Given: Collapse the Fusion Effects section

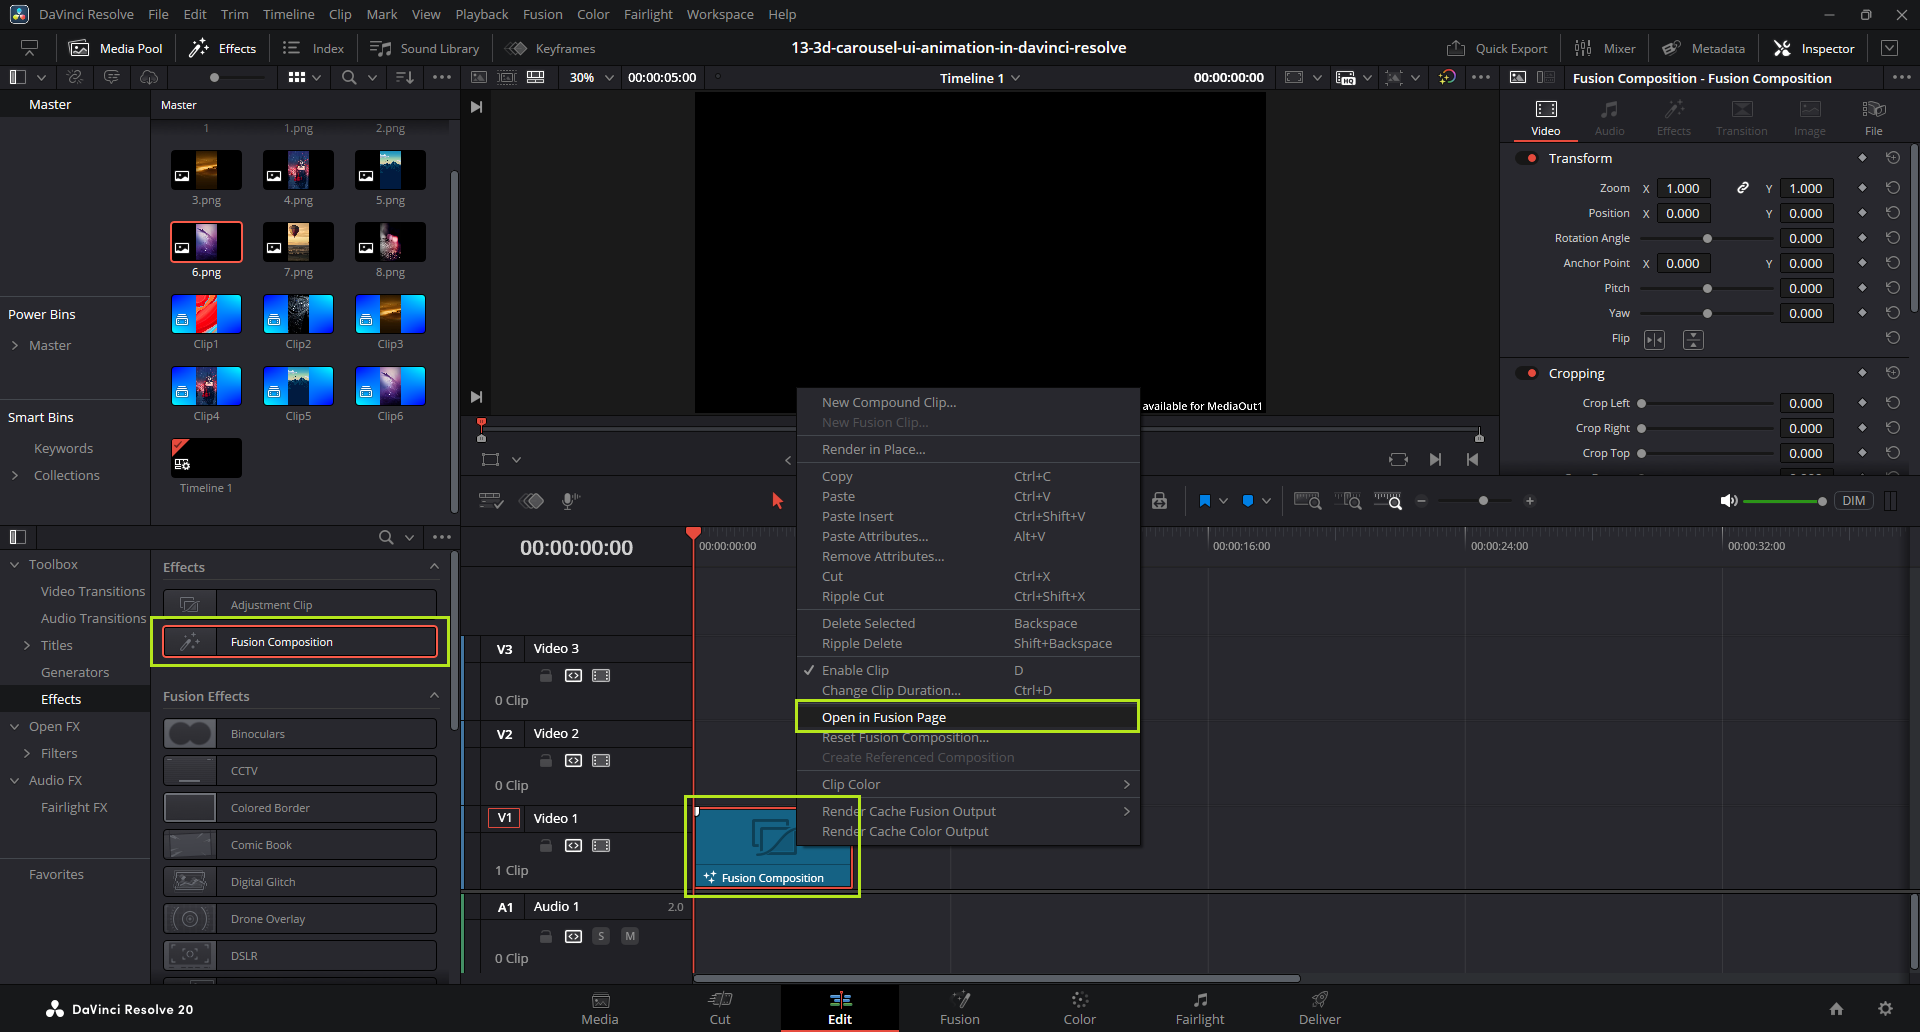Looking at the screenshot, I should click(434, 696).
